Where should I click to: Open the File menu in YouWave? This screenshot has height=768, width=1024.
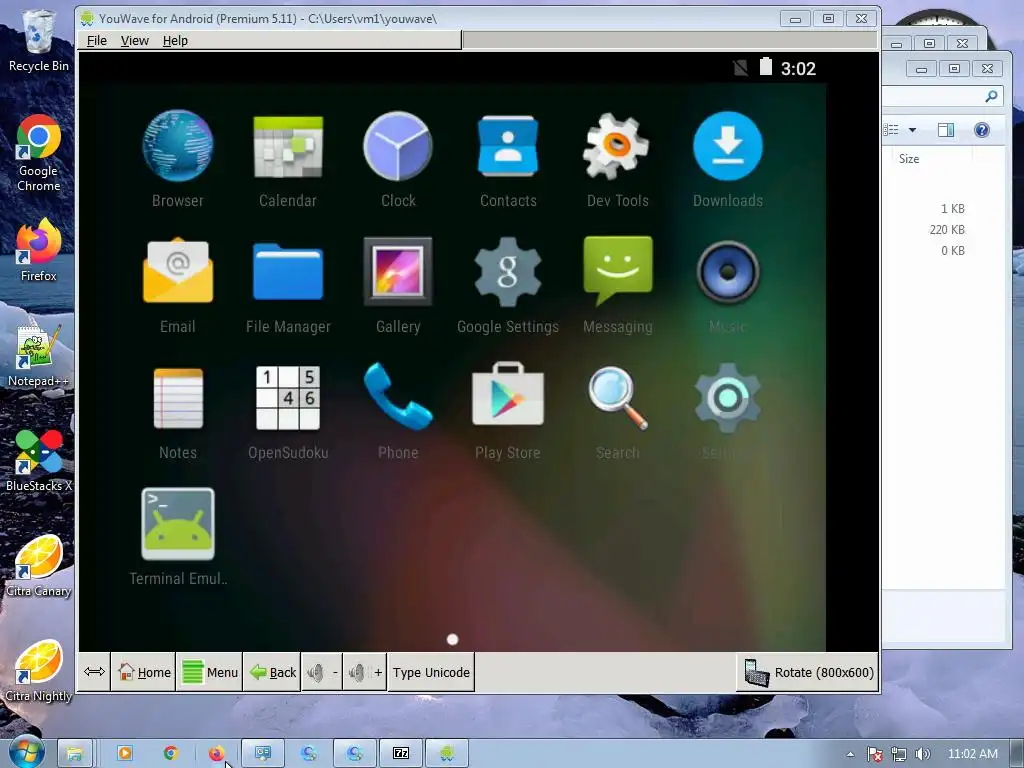(97, 40)
